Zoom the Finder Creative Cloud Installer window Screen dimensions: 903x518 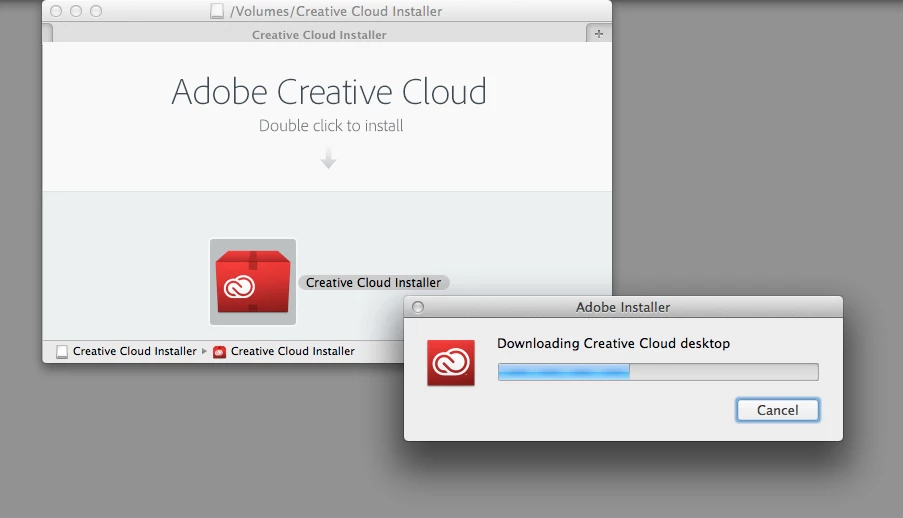tap(96, 11)
